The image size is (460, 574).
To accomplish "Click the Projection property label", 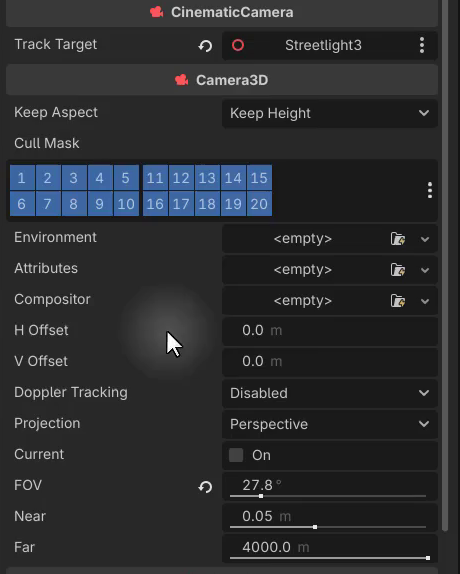I will click(47, 424).
